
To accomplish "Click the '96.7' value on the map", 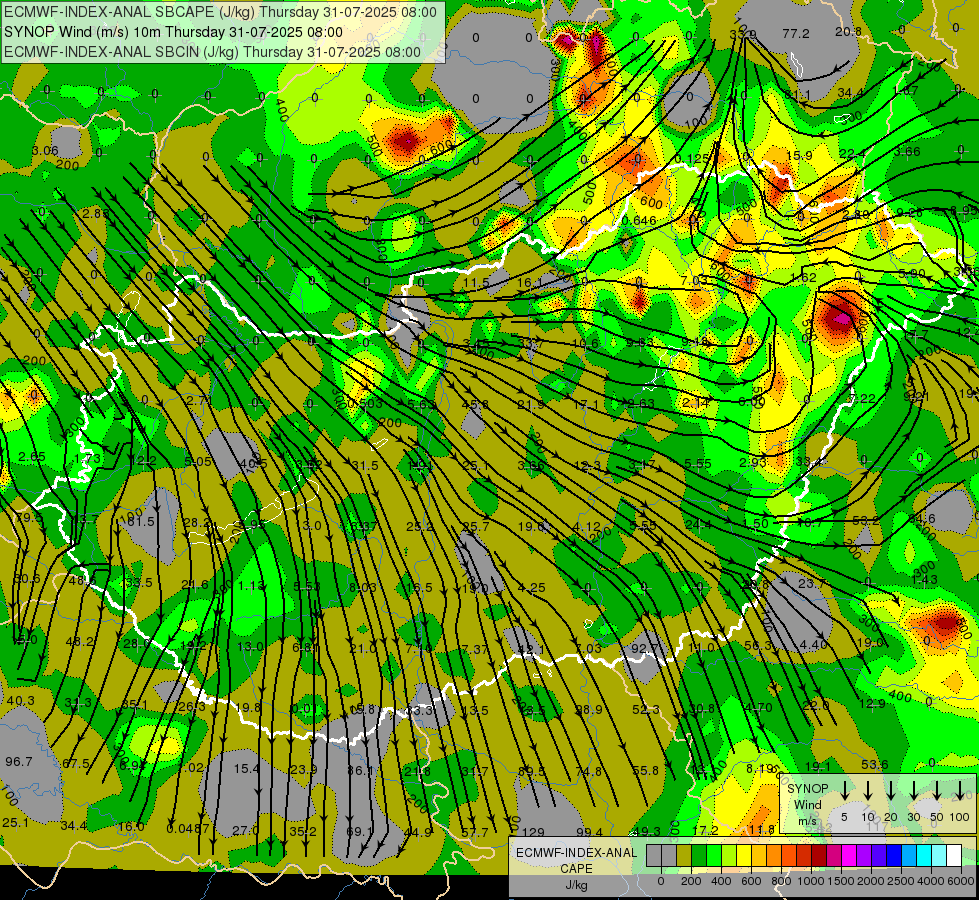I will coord(19,761).
